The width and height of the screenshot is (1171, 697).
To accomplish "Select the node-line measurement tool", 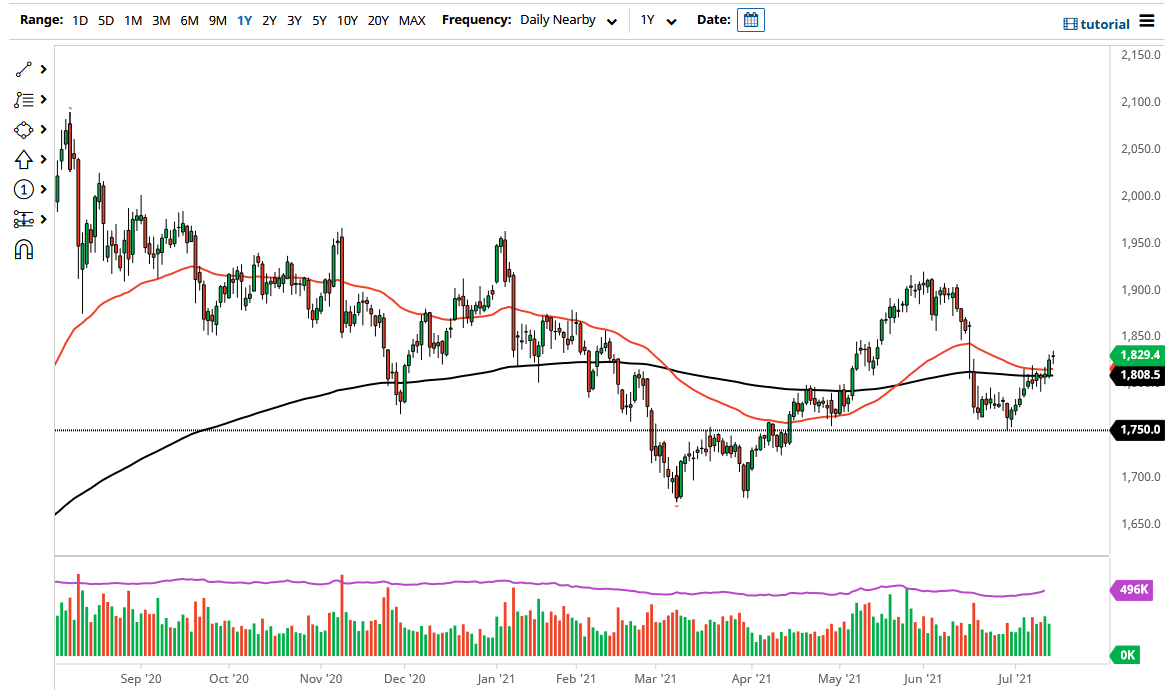I will point(24,219).
